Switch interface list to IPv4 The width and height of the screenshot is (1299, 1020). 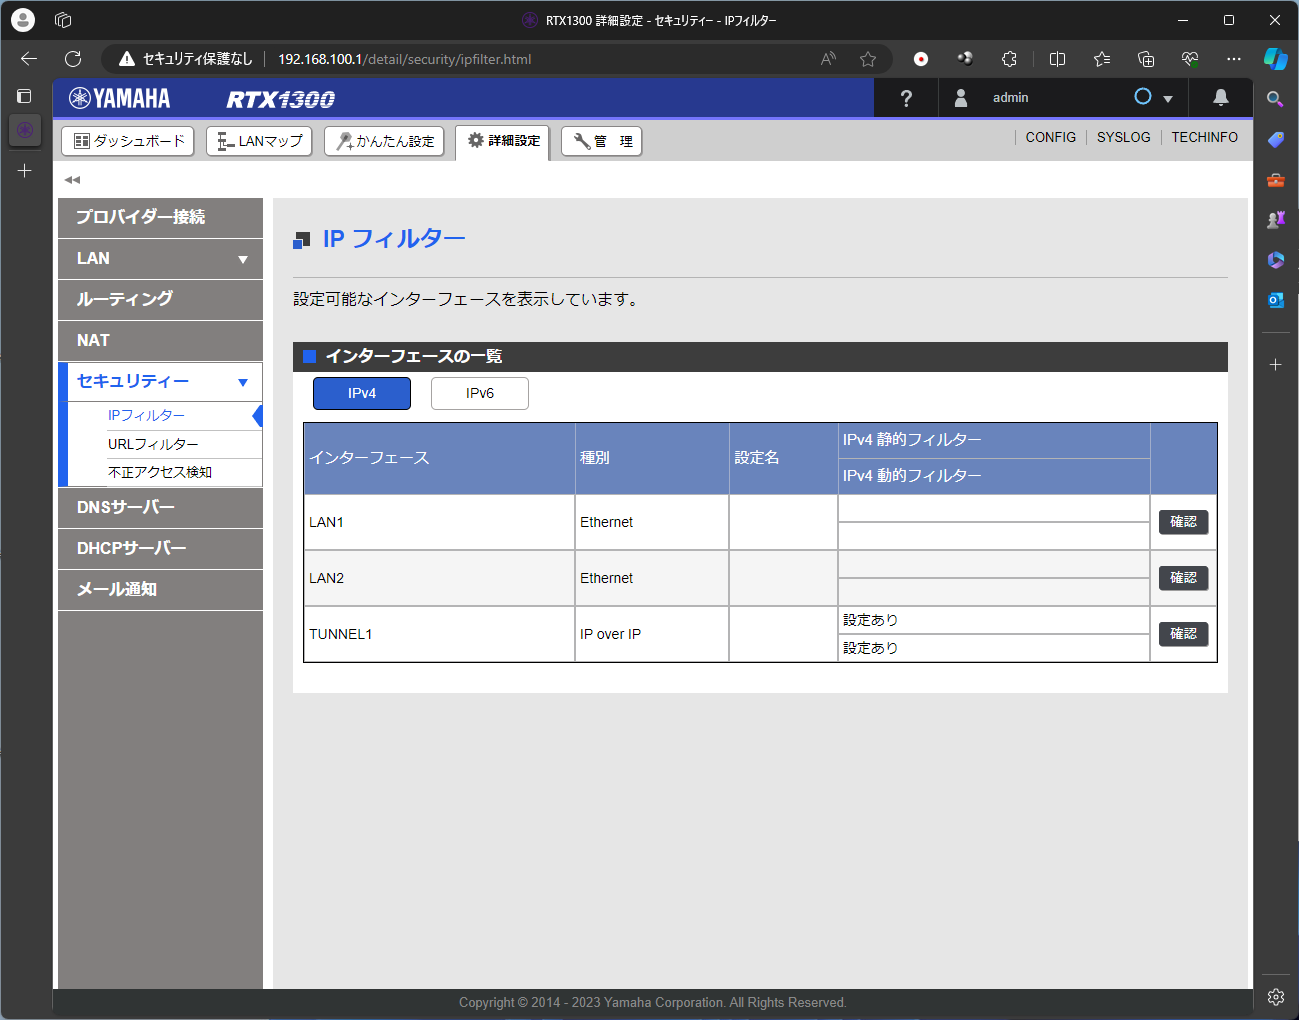[362, 394]
